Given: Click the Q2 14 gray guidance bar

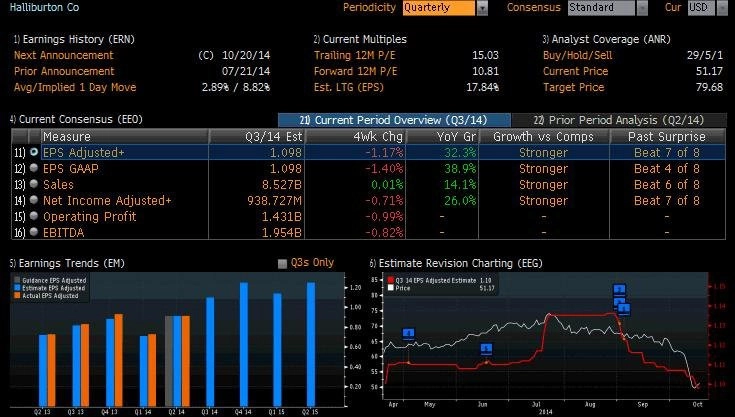Looking at the screenshot, I should coord(169,361).
